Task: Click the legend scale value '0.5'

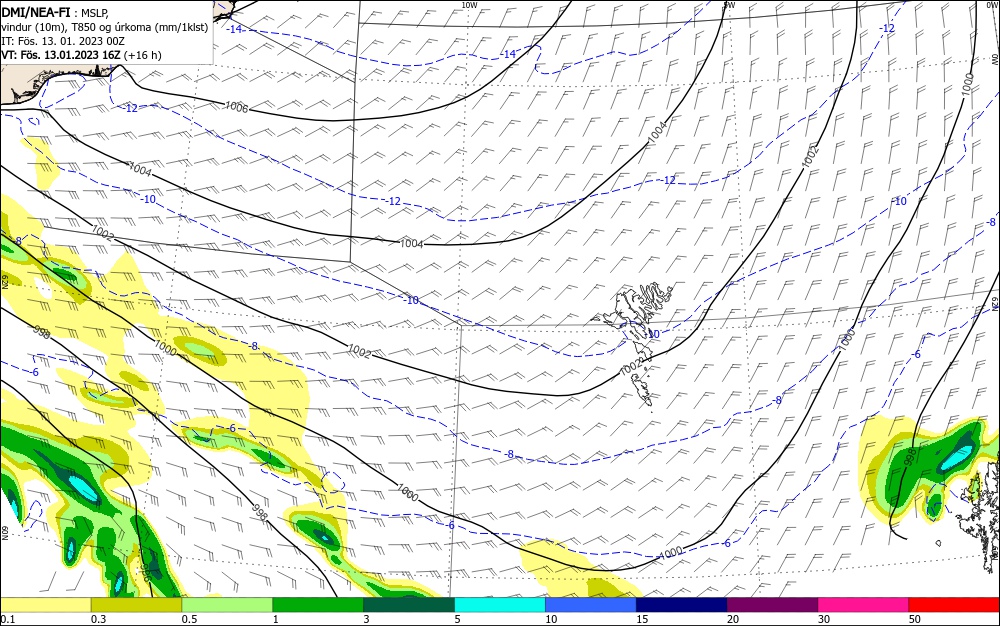Action: pyautogui.click(x=189, y=619)
